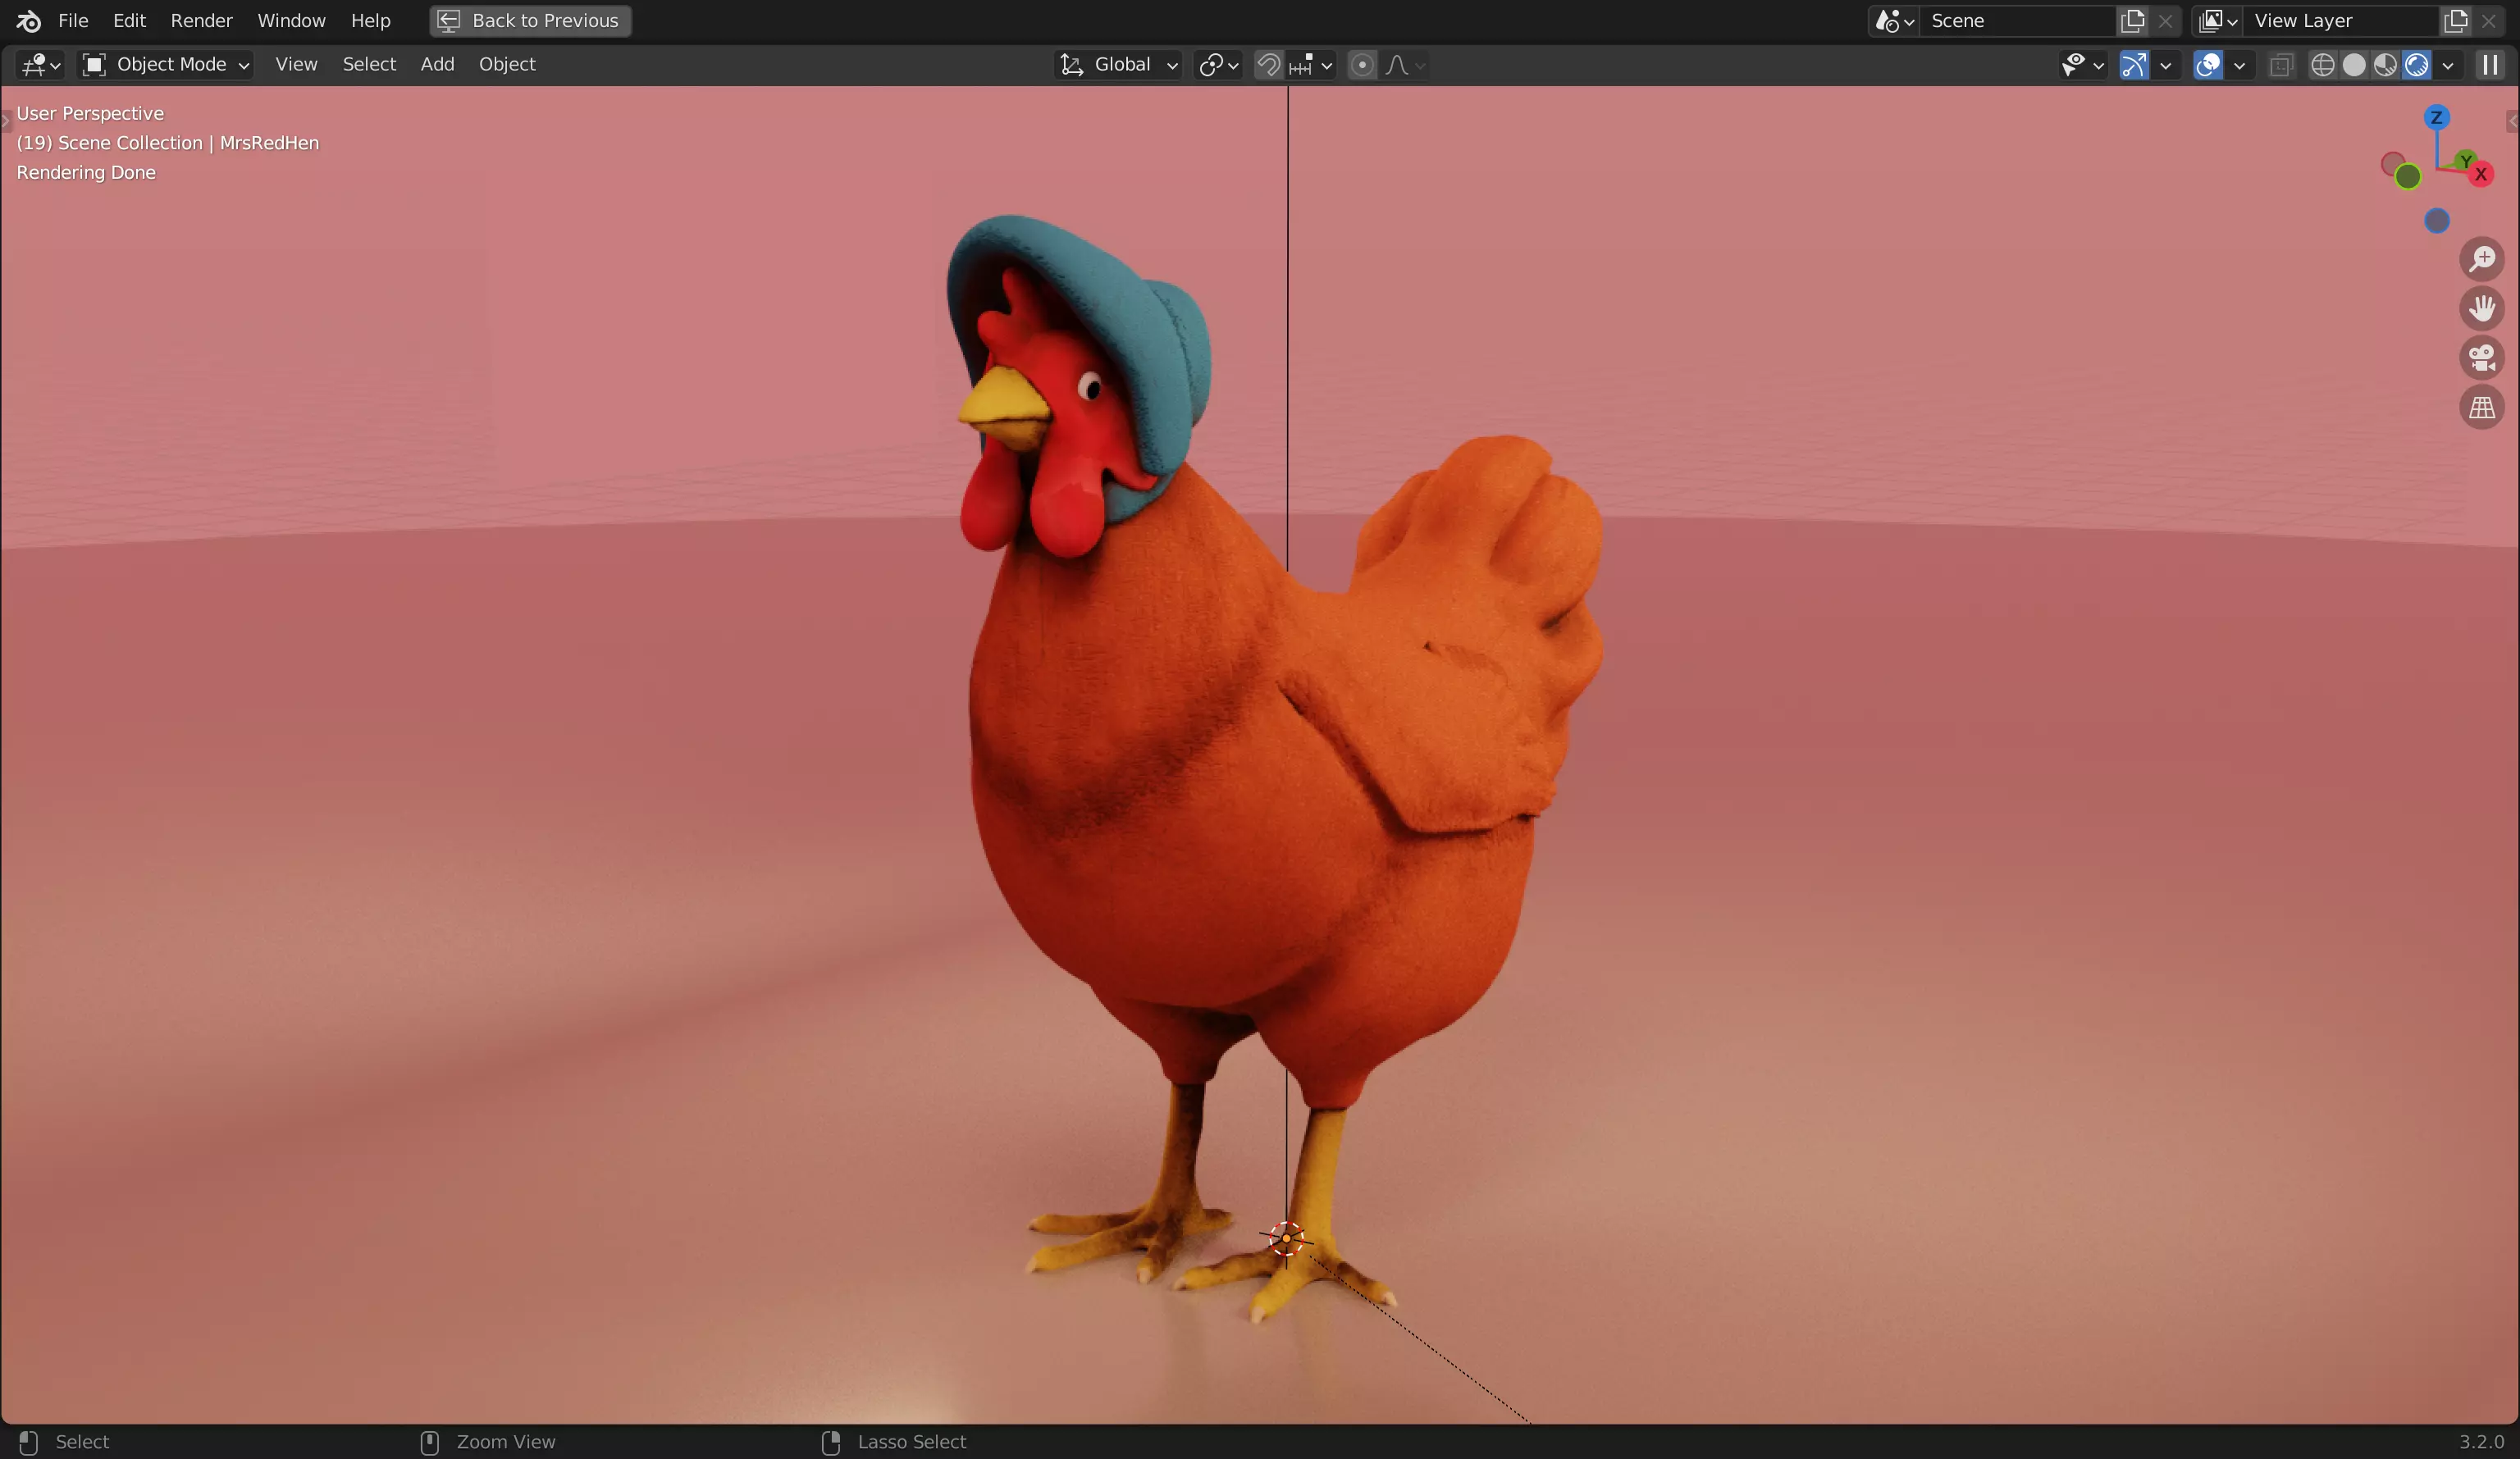Click the User Perspective viewport label
This screenshot has width=2520, height=1459.
tap(90, 114)
